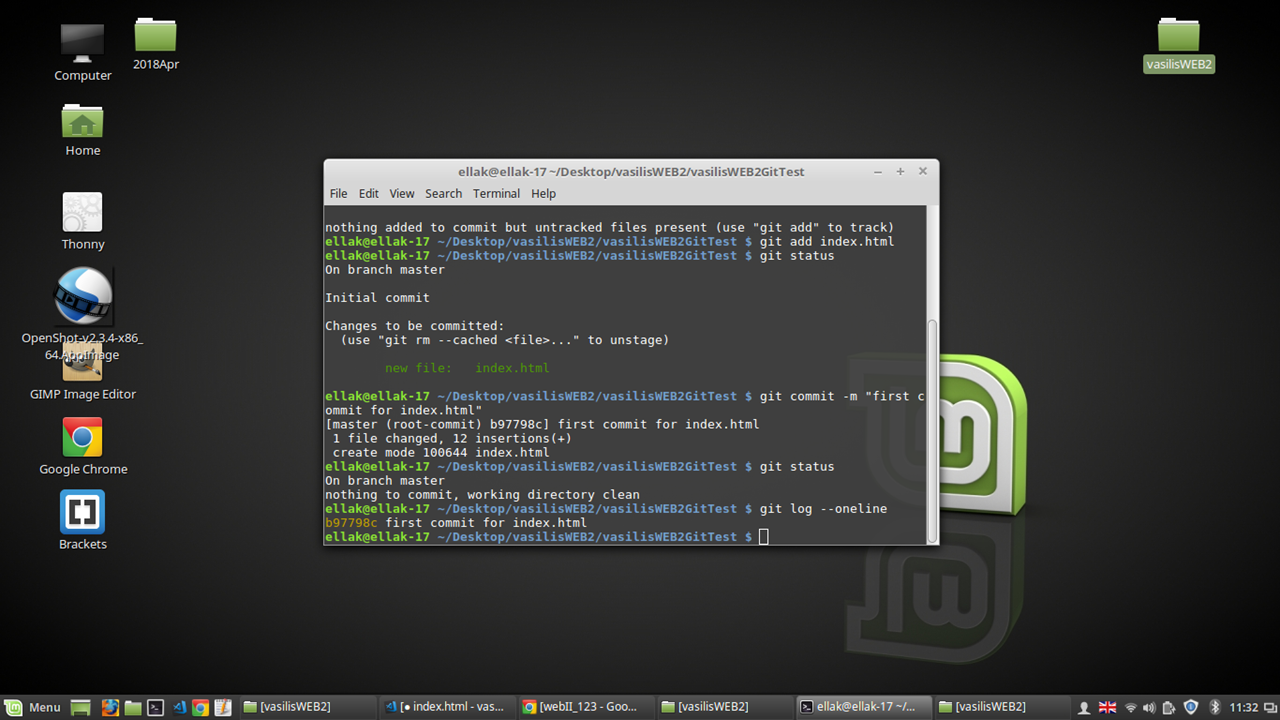The width and height of the screenshot is (1280, 720).
Task: Click the '1 file changed, 12 insertions(+)' line
Action: click(452, 439)
